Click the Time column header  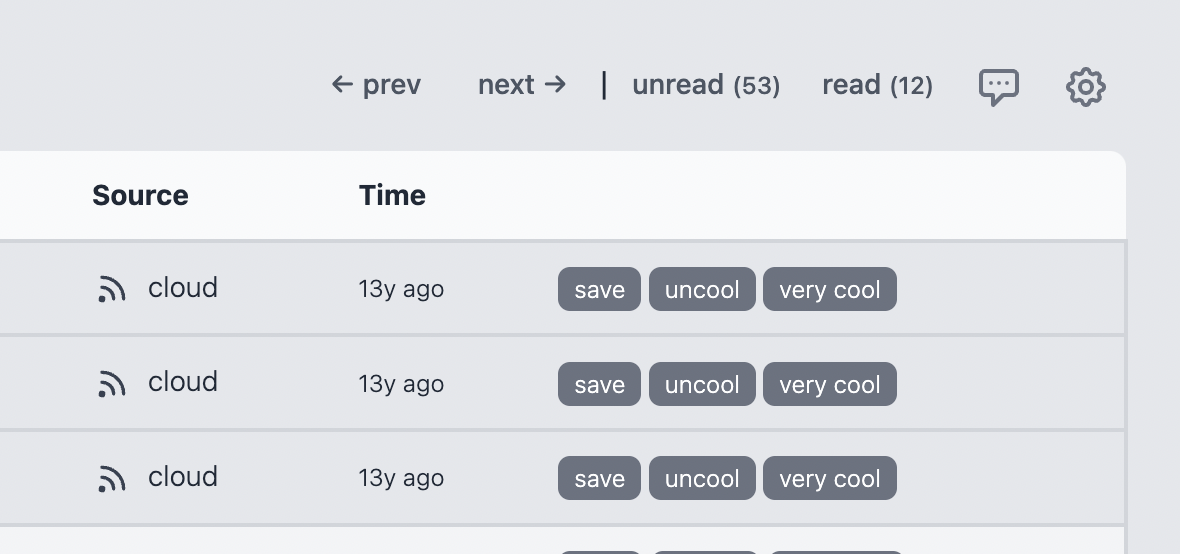(392, 196)
